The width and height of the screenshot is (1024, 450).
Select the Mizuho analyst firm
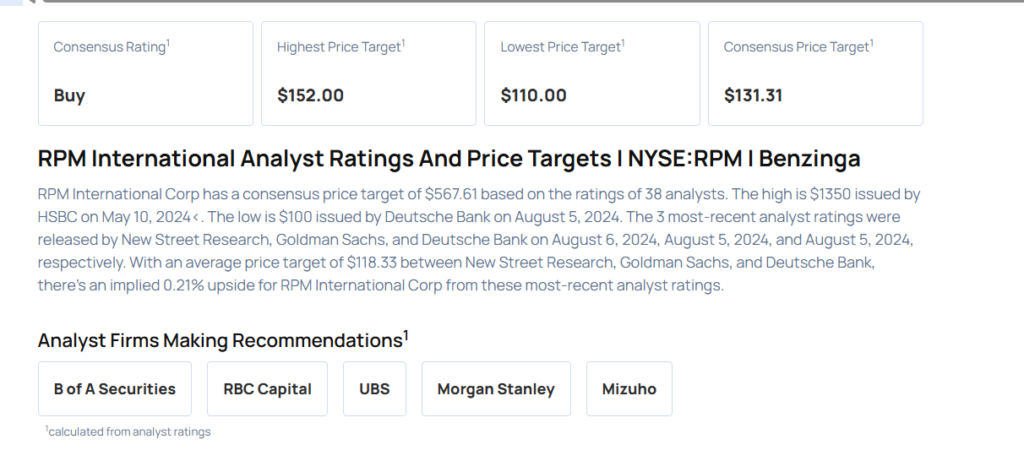tap(629, 389)
